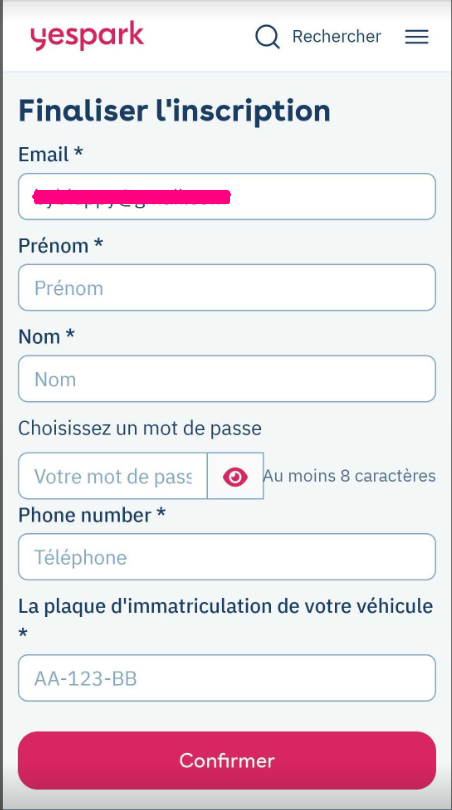Click the AA-123-BB license plate field
Image resolution: width=452 pixels, height=810 pixels.
[227, 678]
